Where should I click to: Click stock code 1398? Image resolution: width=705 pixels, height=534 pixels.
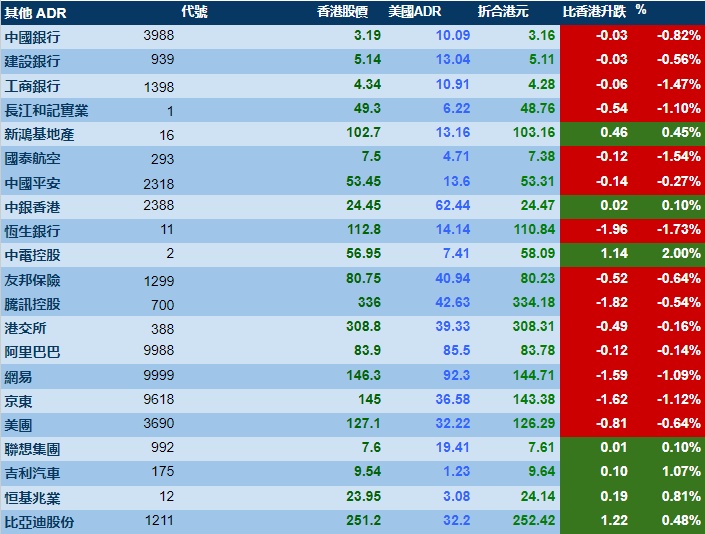pyautogui.click(x=159, y=87)
